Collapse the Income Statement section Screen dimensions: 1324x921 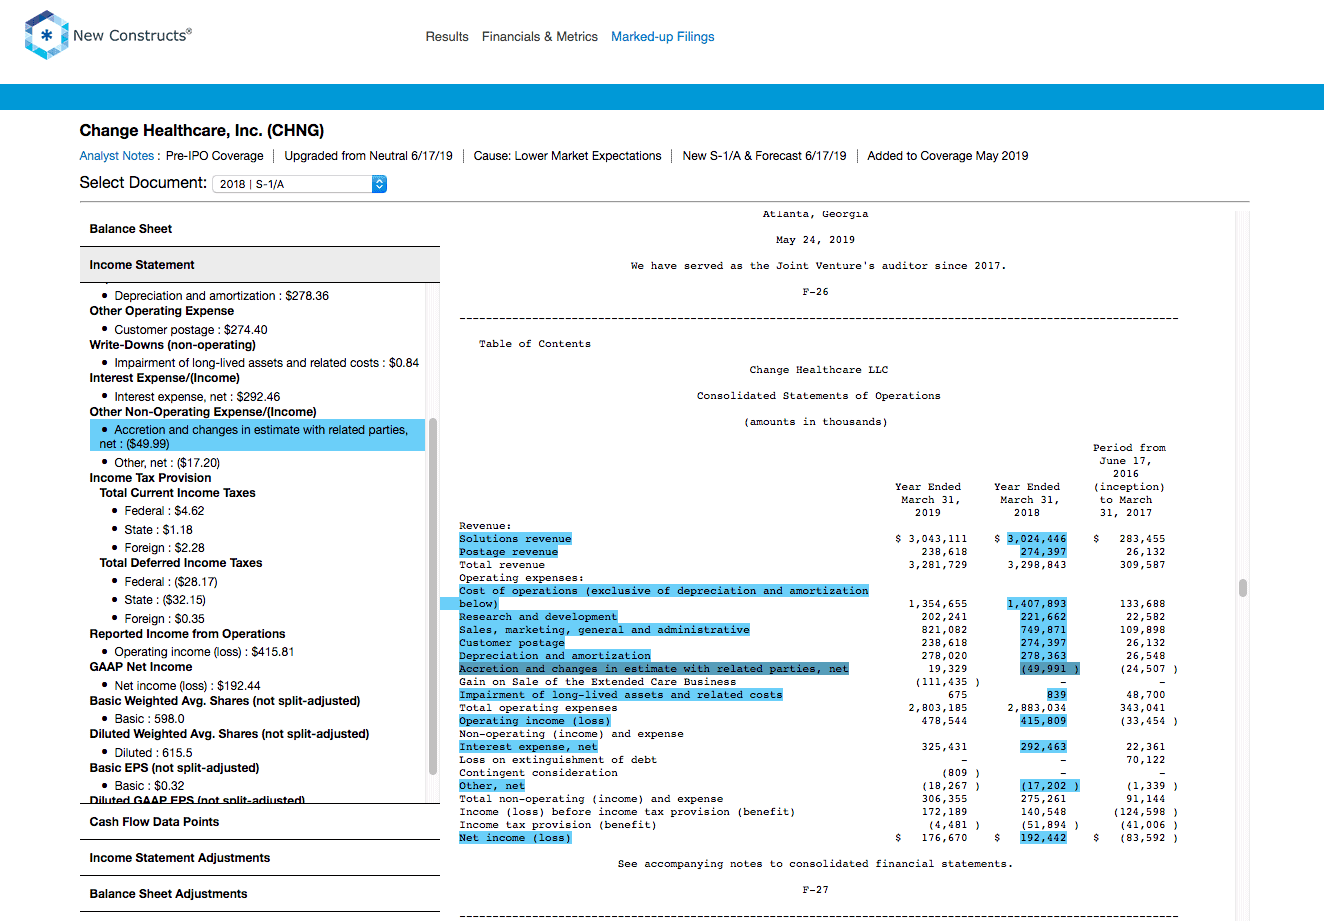point(260,265)
